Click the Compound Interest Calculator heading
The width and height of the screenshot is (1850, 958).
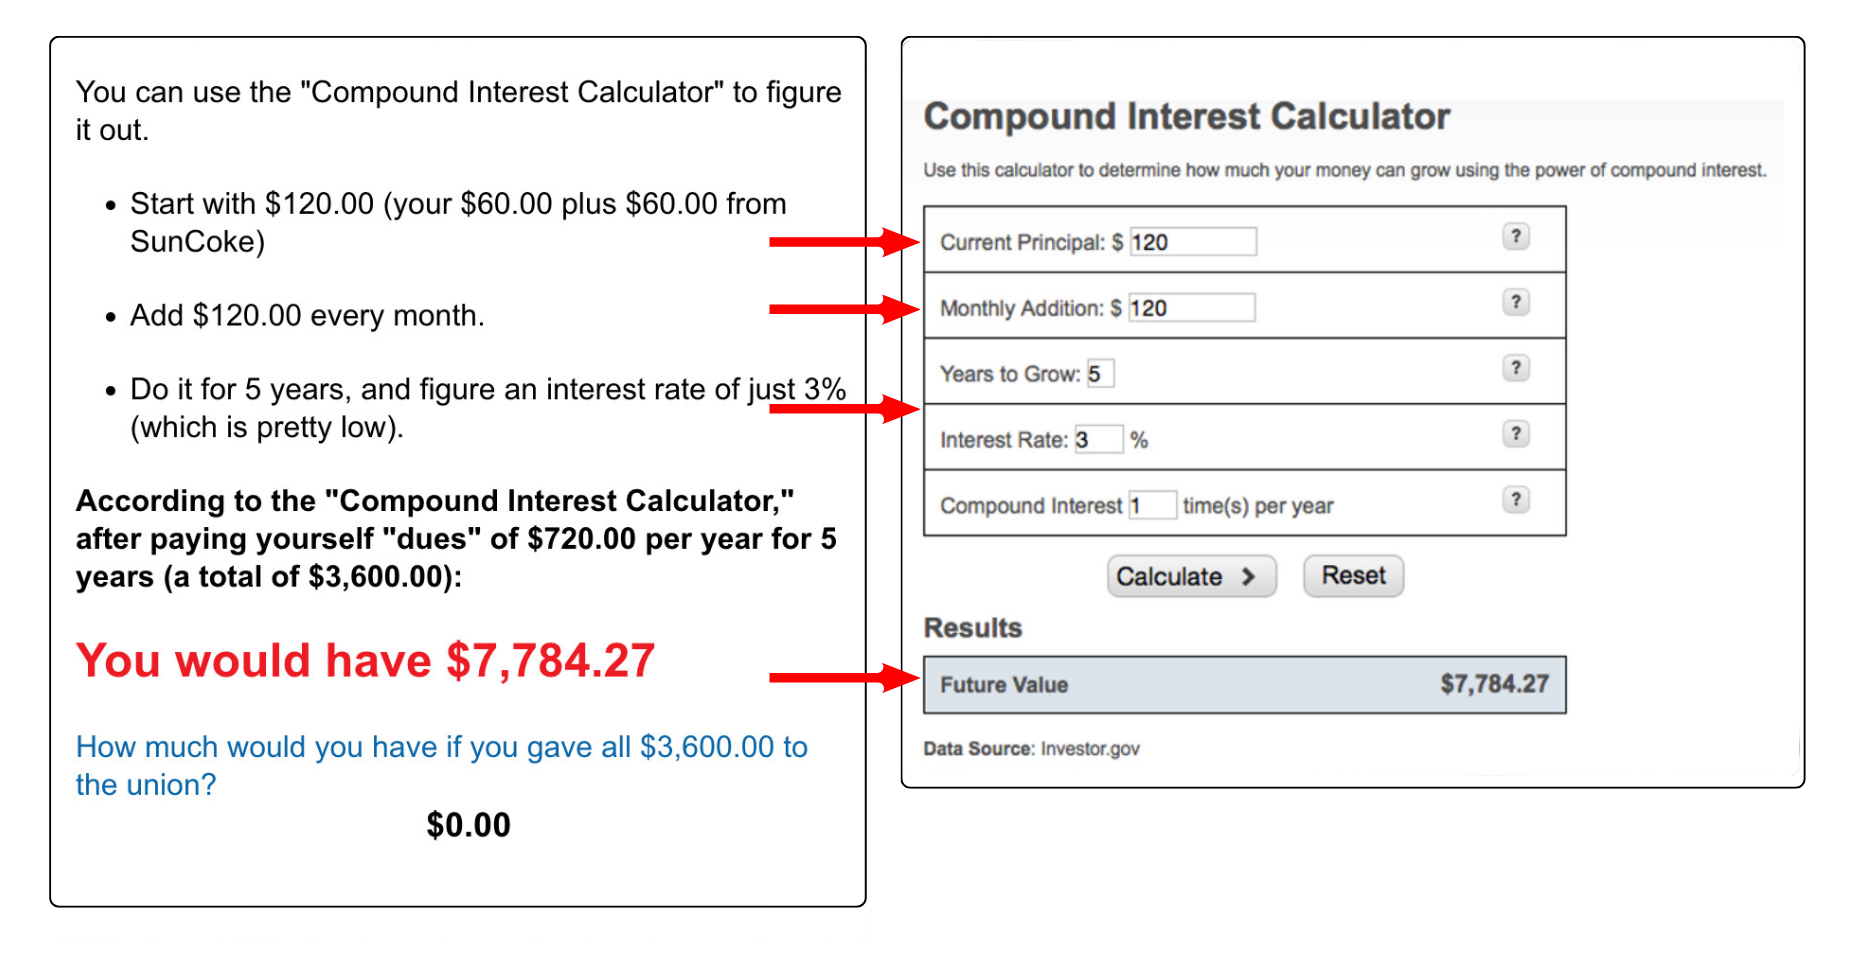pos(1186,117)
